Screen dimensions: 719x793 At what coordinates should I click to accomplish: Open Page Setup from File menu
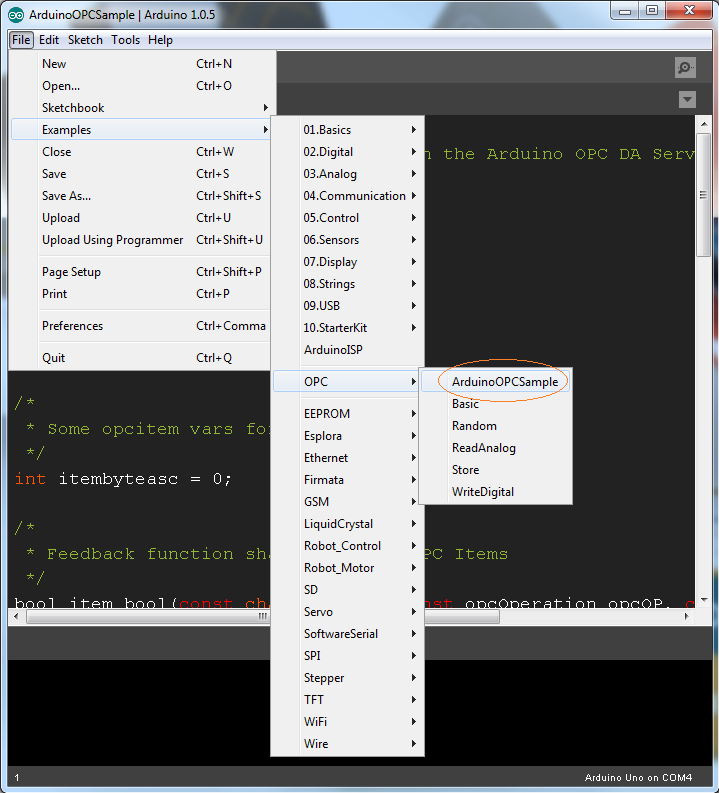pos(141,272)
